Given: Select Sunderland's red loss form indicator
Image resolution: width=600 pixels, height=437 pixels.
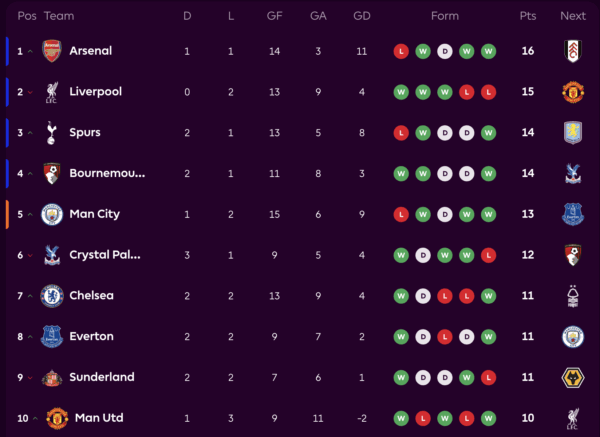Looking at the screenshot, I should tap(488, 378).
